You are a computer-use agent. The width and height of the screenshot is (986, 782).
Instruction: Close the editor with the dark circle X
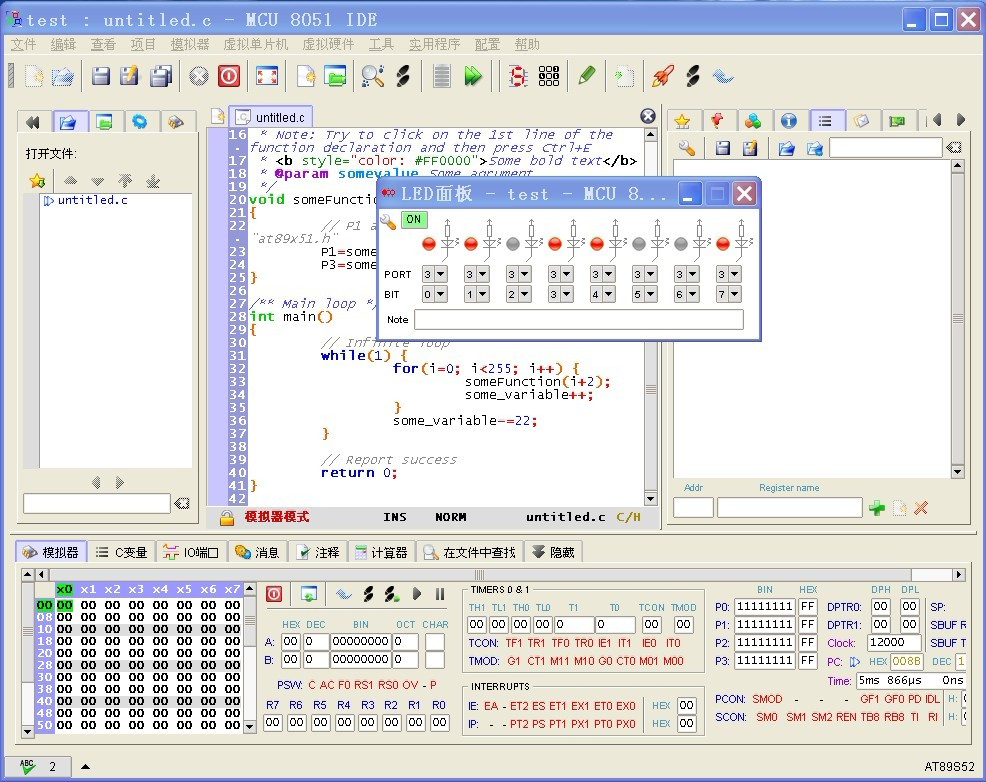pyautogui.click(x=648, y=116)
